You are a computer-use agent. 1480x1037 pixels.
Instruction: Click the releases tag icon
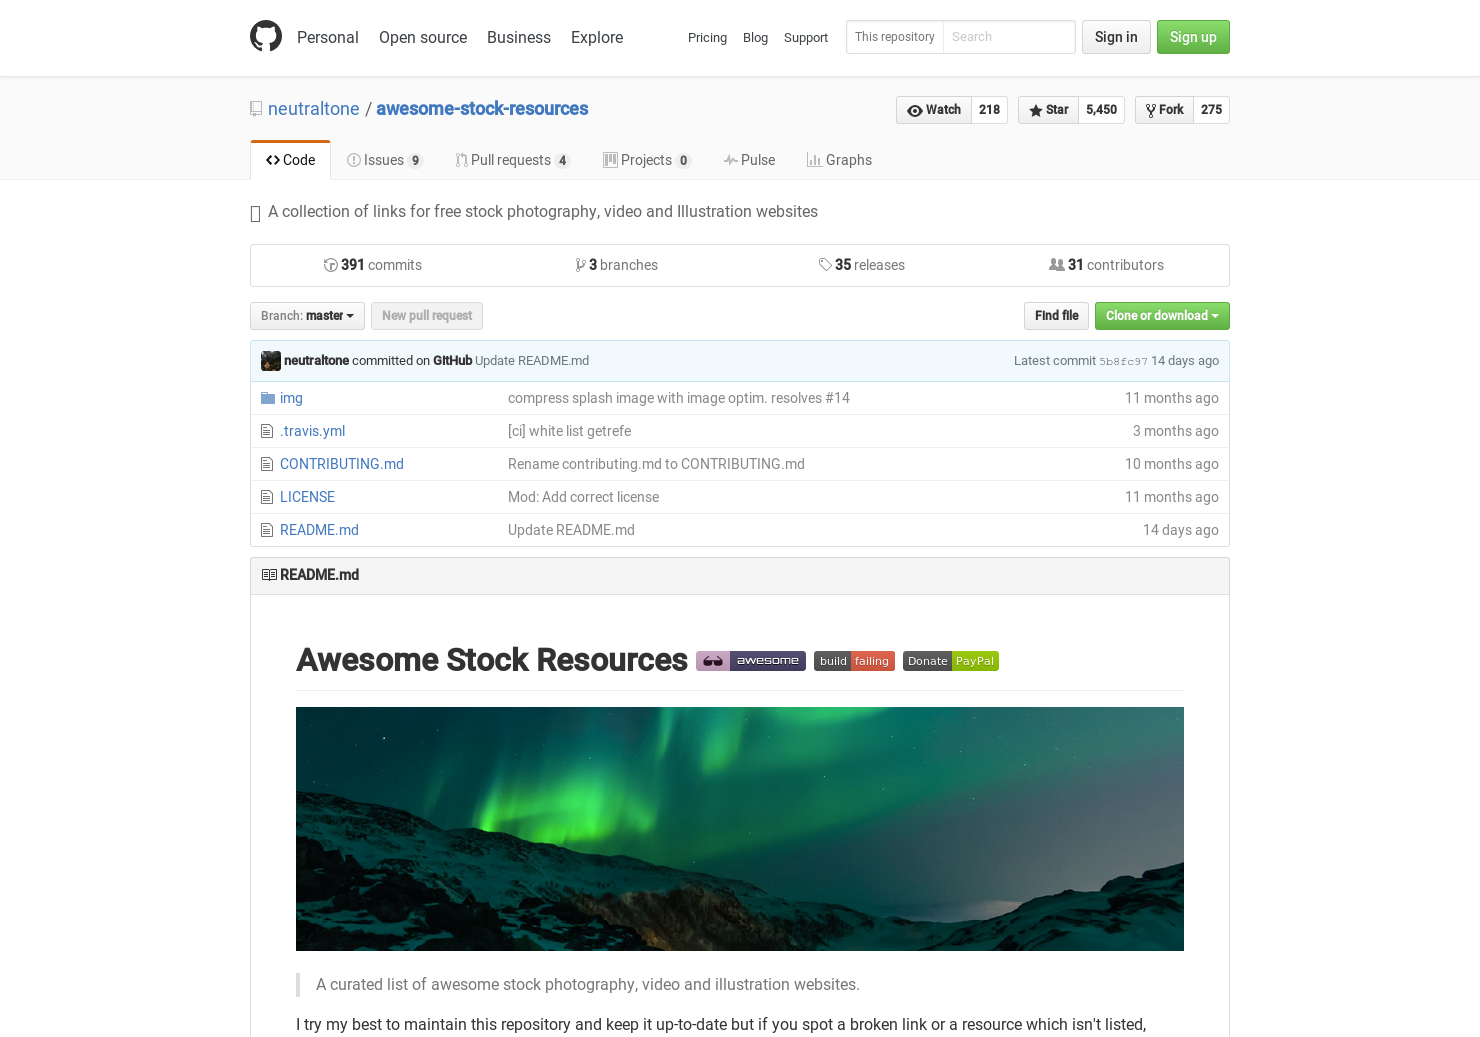pyautogui.click(x=826, y=264)
